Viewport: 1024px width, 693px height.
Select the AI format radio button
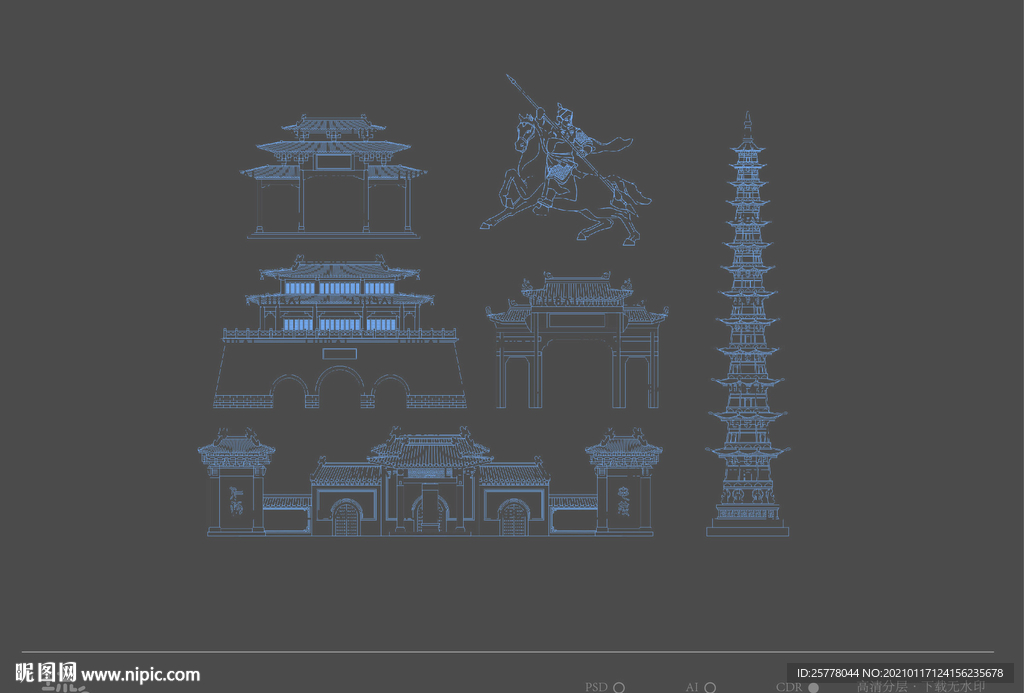point(711,687)
